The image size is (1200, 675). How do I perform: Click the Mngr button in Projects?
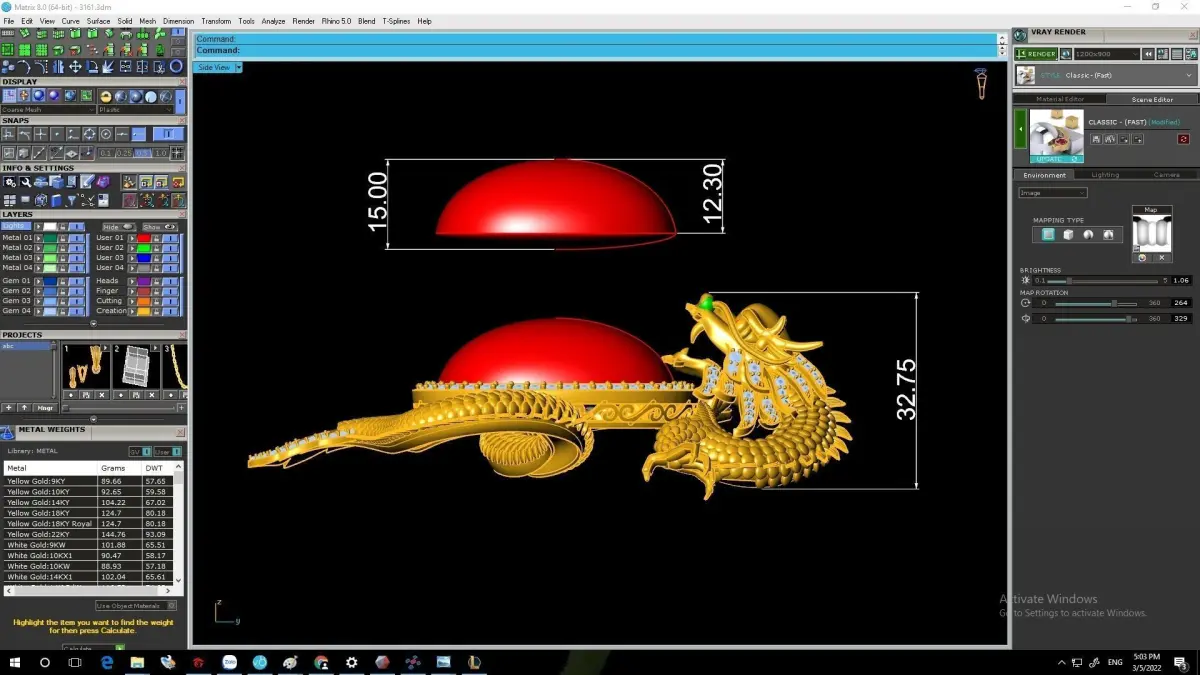45,408
